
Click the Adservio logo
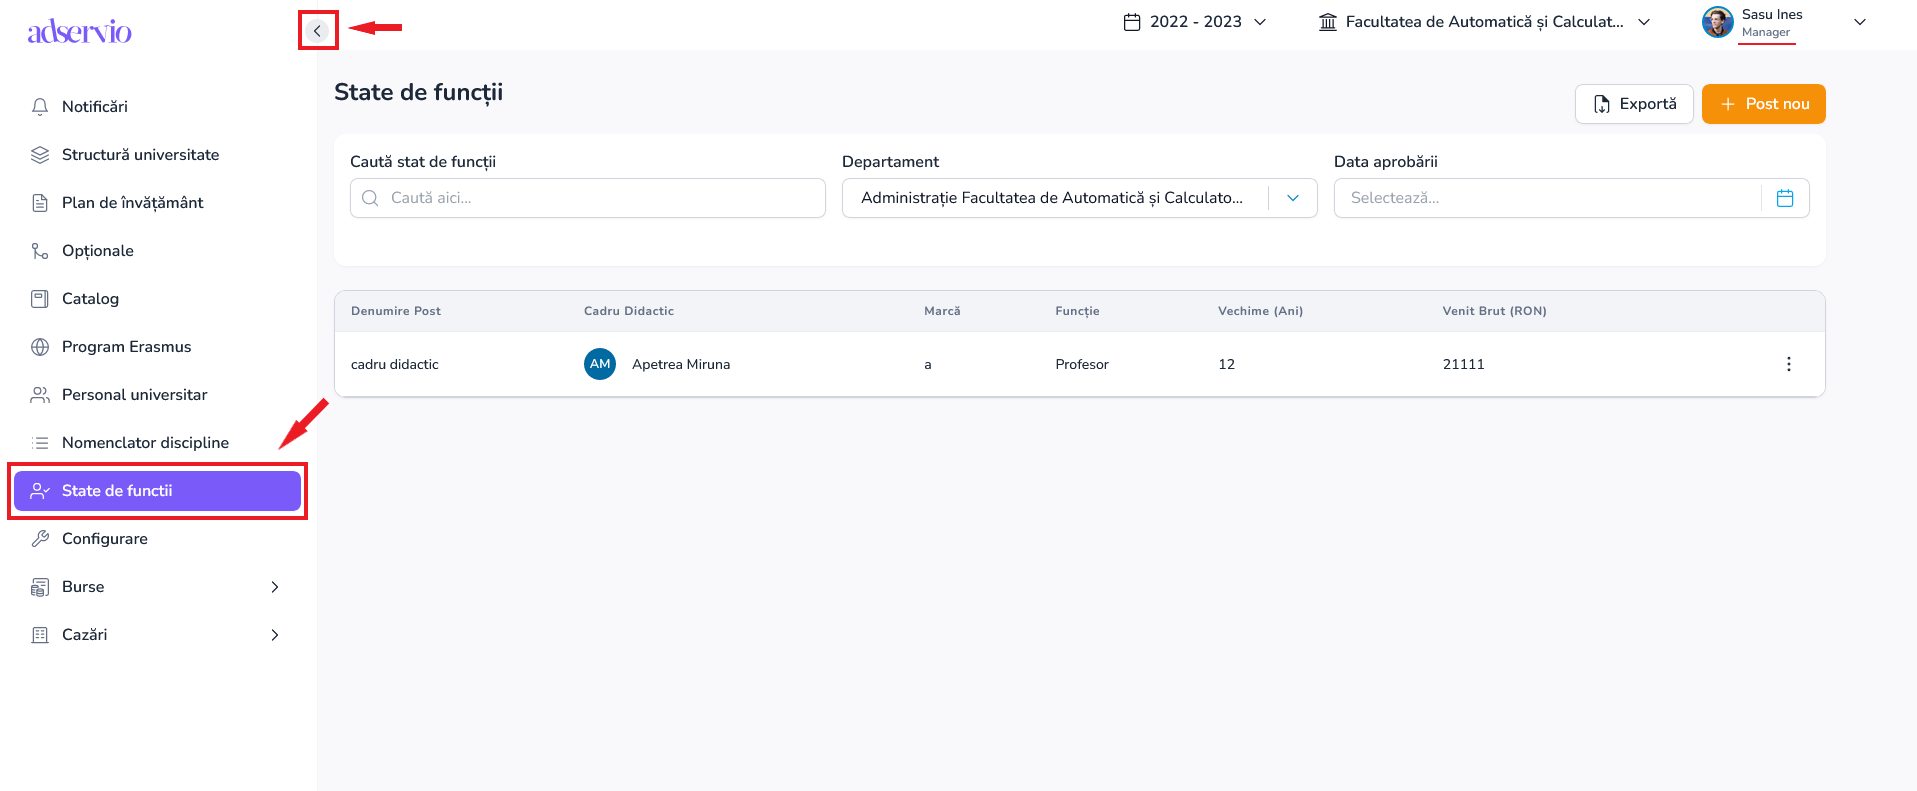pos(80,31)
